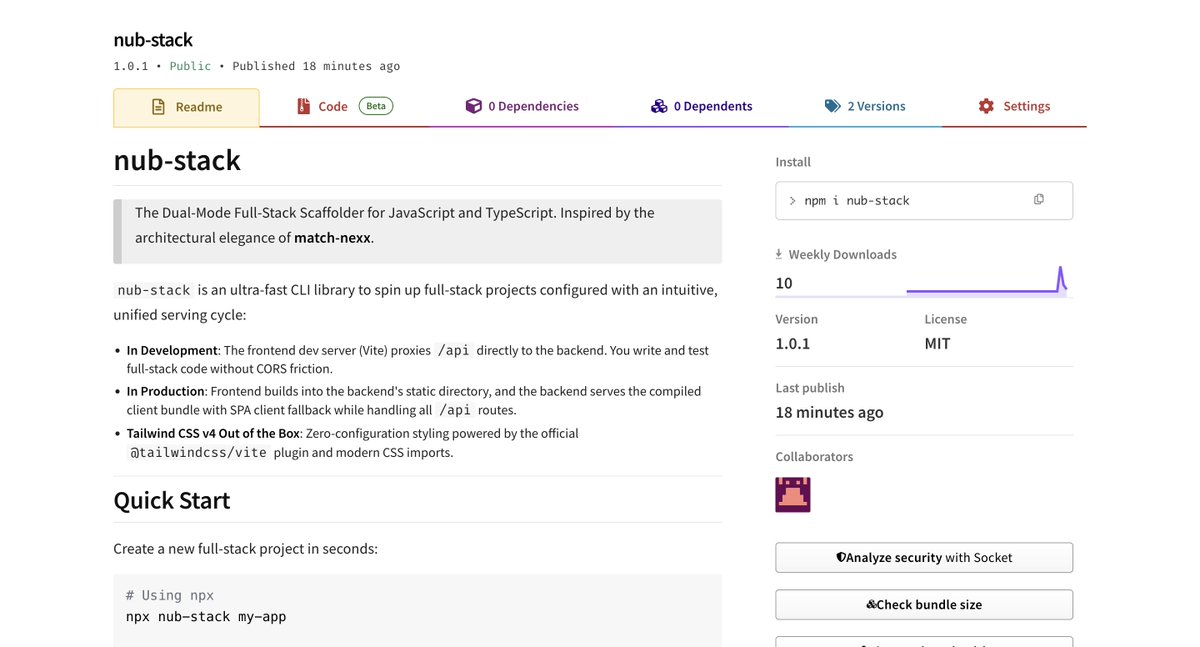The width and height of the screenshot is (1200, 647).
Task: Click the bold match-nexx text
Action: (332, 238)
